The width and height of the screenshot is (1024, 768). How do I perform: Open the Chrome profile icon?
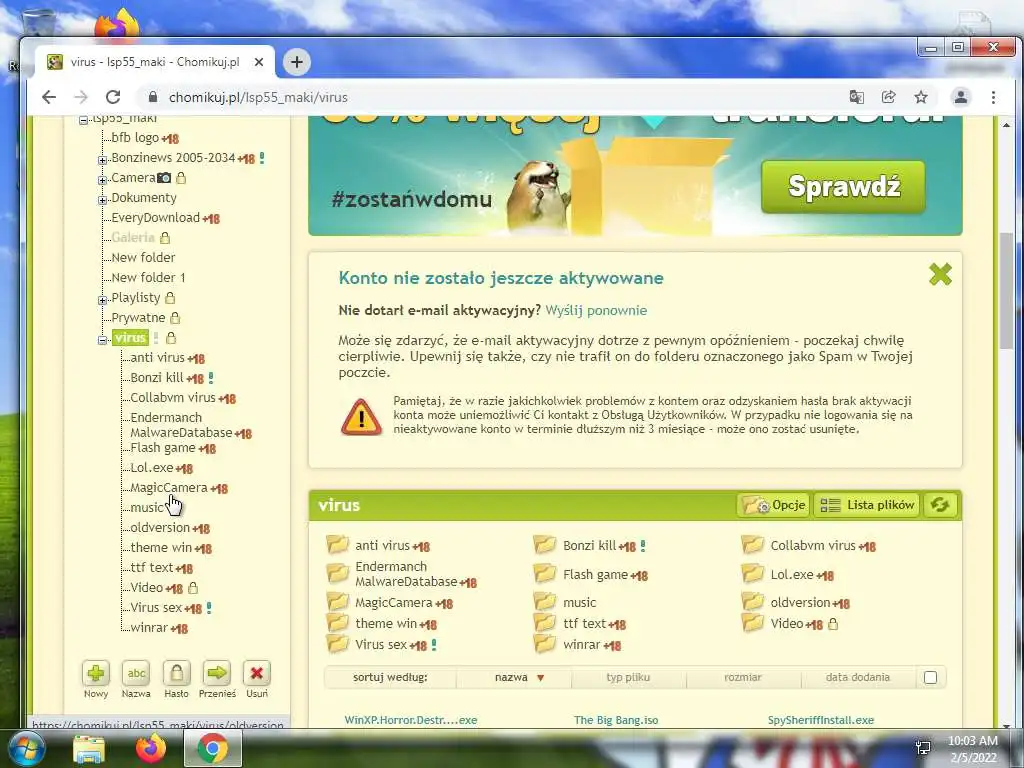pos(961,97)
